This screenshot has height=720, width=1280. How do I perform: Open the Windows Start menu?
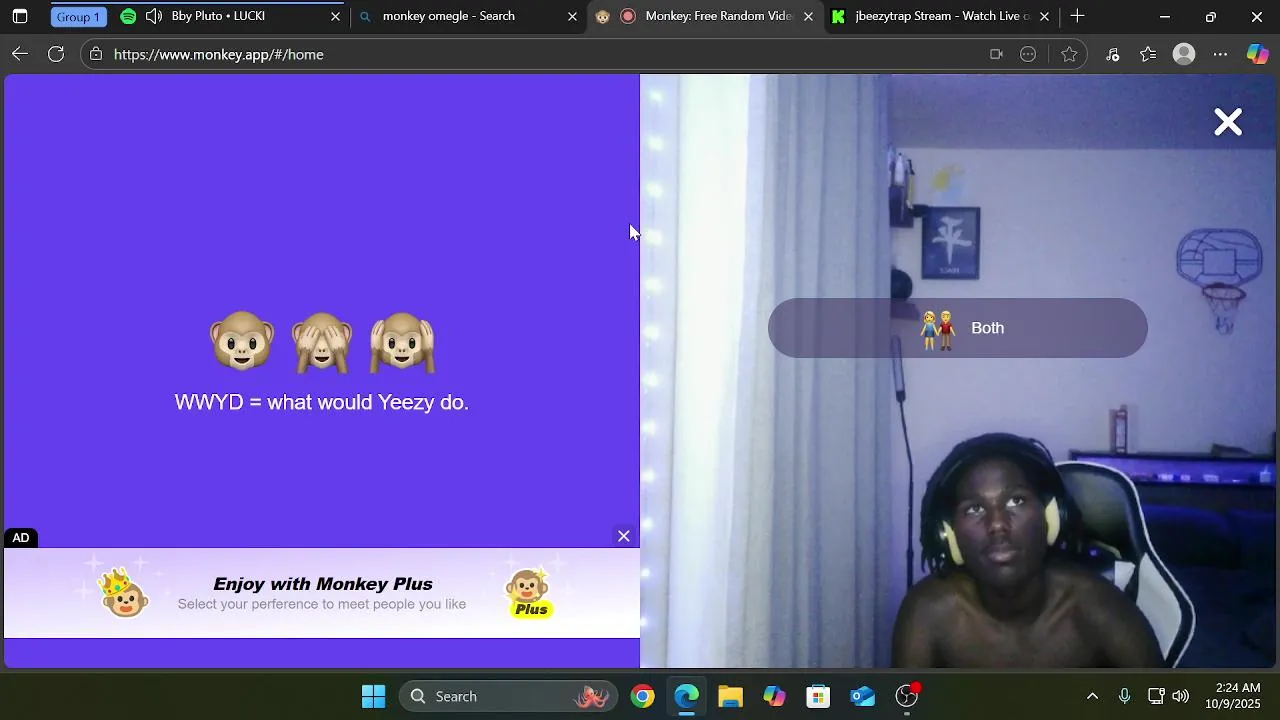pyautogui.click(x=373, y=697)
